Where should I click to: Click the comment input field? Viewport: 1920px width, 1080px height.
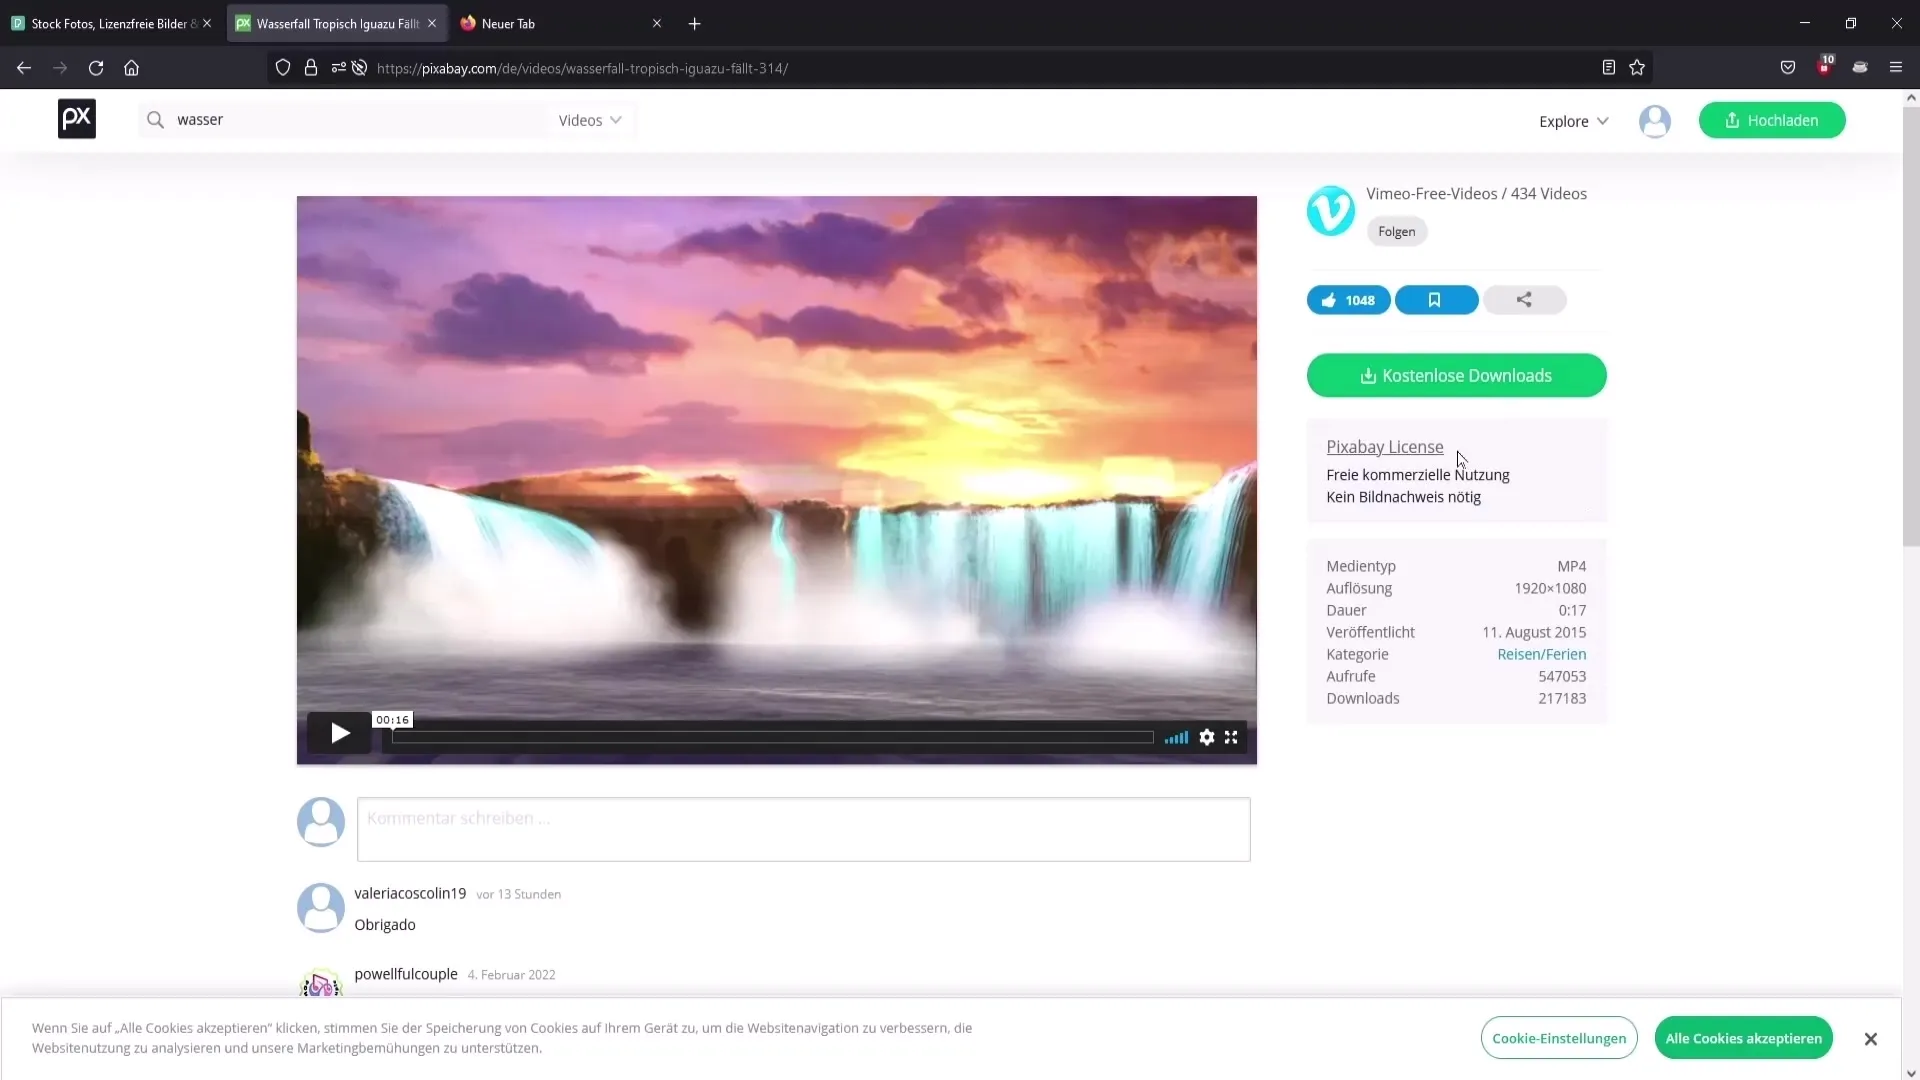tap(803, 828)
